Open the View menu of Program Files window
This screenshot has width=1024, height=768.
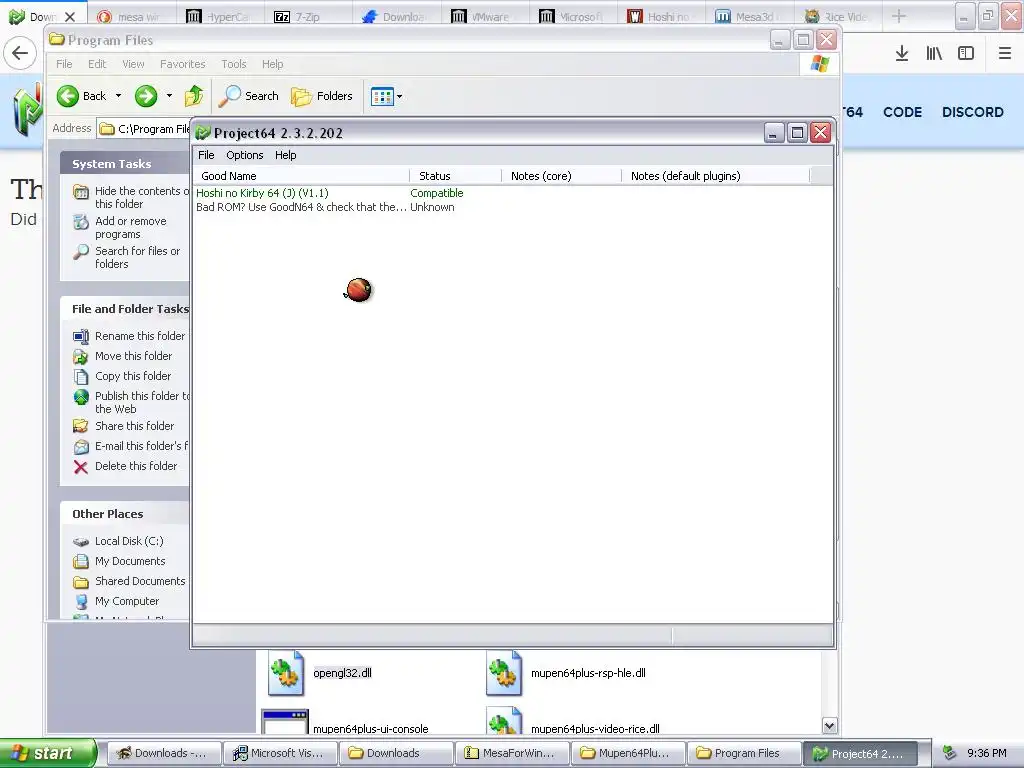[x=133, y=64]
